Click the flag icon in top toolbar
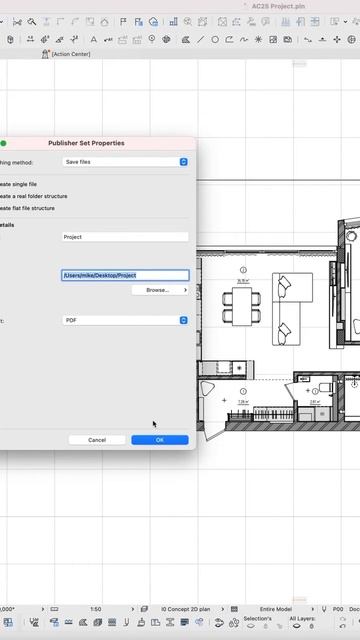The height and width of the screenshot is (640, 360). pos(123,22)
